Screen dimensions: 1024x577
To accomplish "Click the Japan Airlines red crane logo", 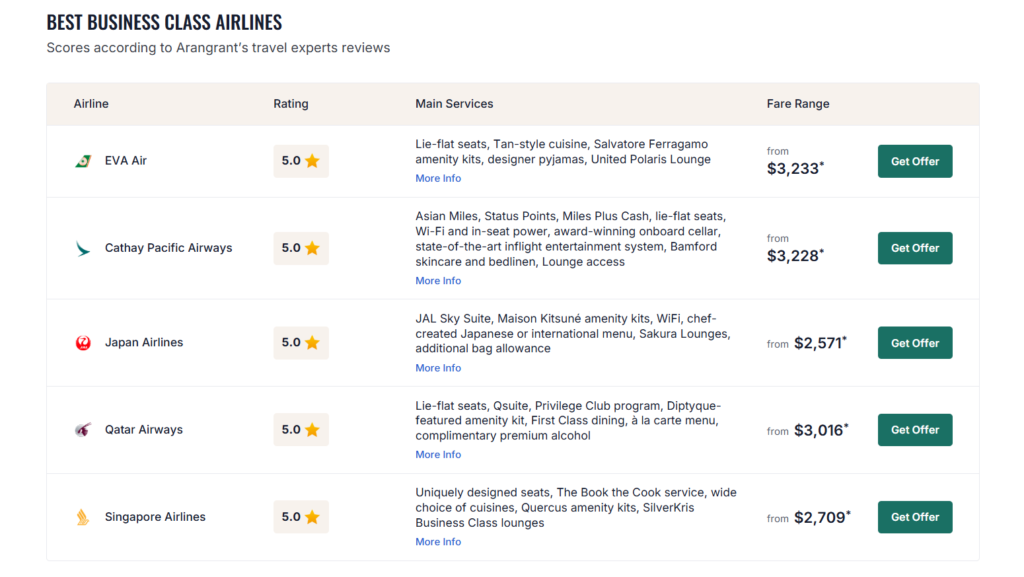I will [83, 343].
